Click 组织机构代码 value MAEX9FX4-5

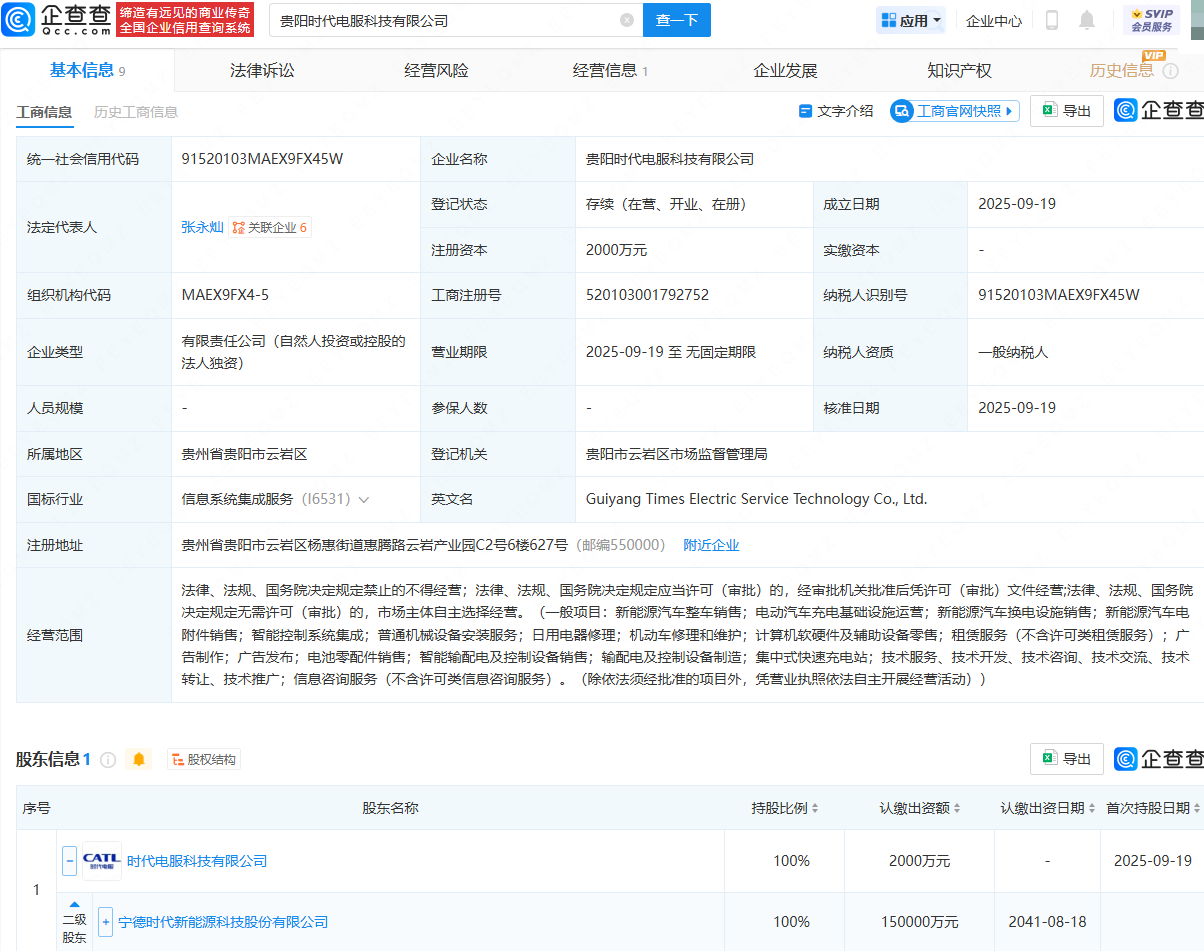point(225,295)
